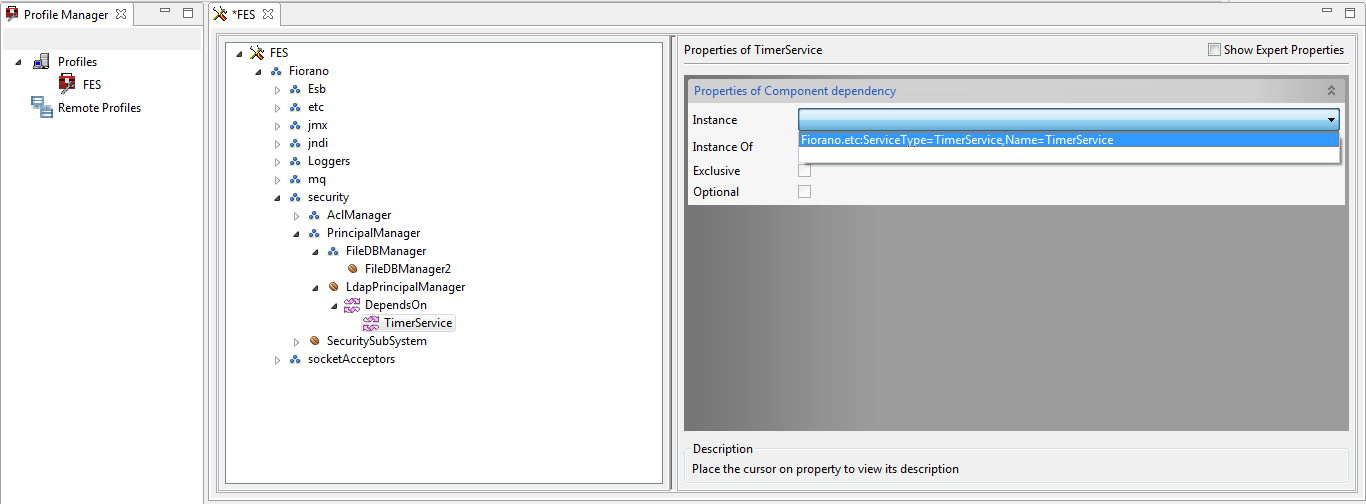The image size is (1366, 504).
Task: Expand the etc tree node
Action: [x=277, y=107]
